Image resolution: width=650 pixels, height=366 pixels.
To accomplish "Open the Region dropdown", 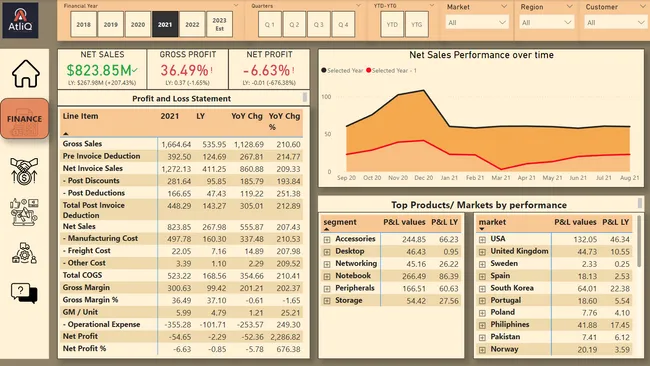I will pos(547,22).
